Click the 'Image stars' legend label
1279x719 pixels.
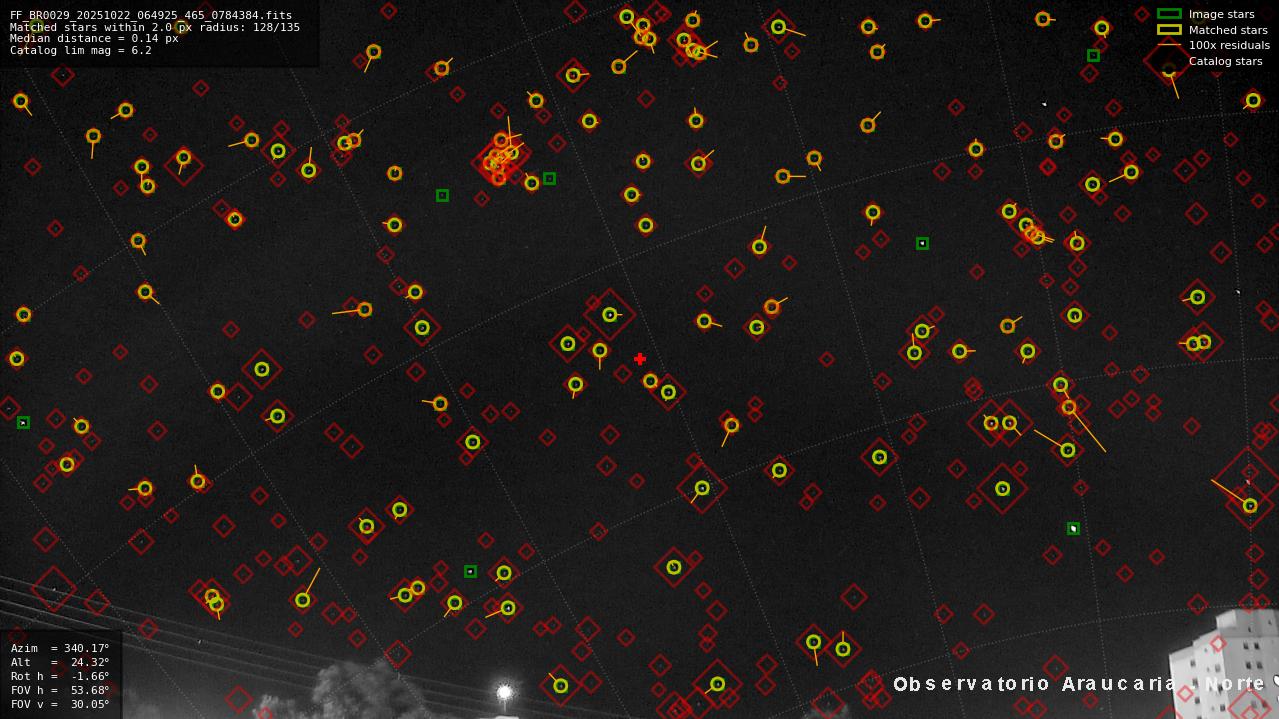(1221, 15)
